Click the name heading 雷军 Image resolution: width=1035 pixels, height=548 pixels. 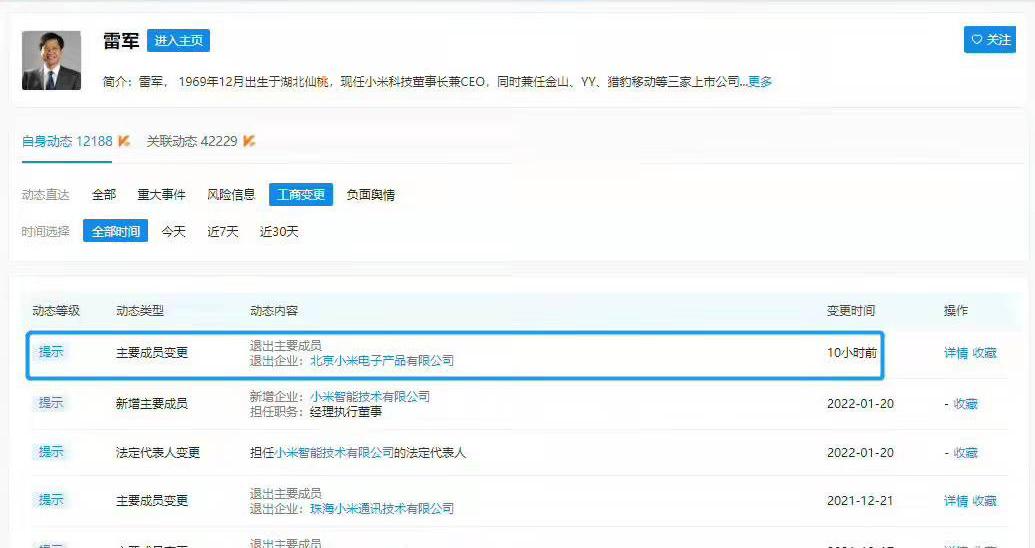tap(121, 40)
